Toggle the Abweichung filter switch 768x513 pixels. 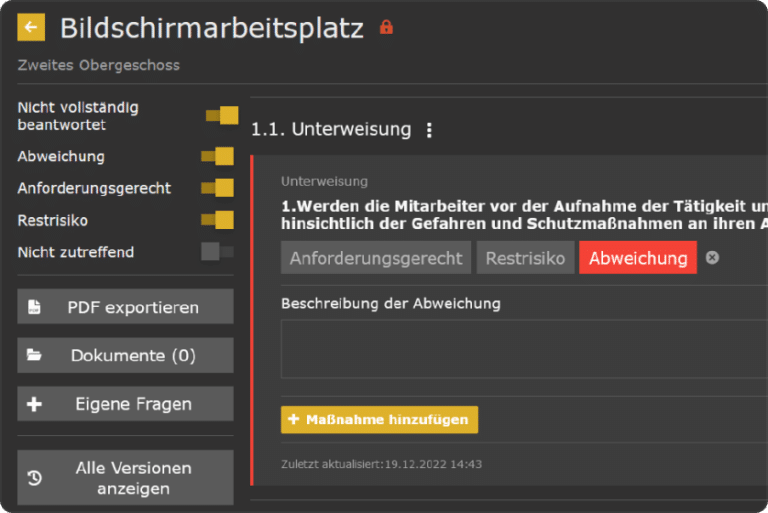coord(217,156)
